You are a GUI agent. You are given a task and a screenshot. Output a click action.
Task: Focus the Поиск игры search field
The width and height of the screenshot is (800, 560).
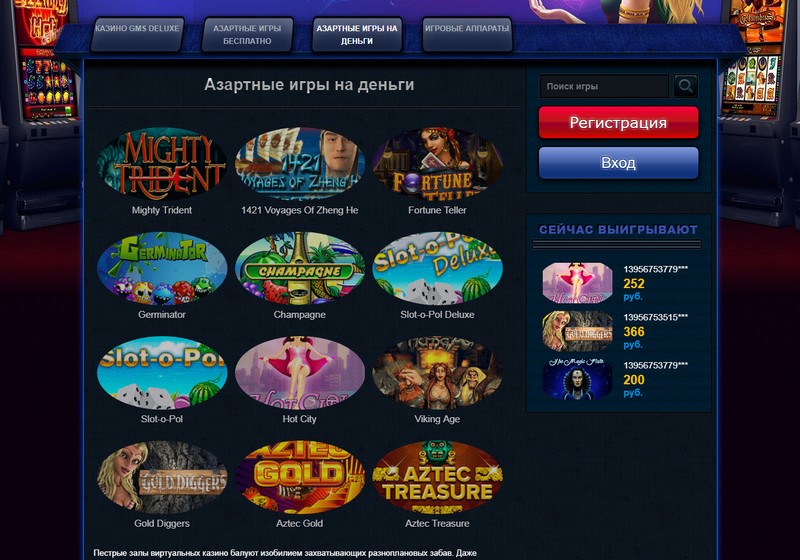(x=605, y=86)
